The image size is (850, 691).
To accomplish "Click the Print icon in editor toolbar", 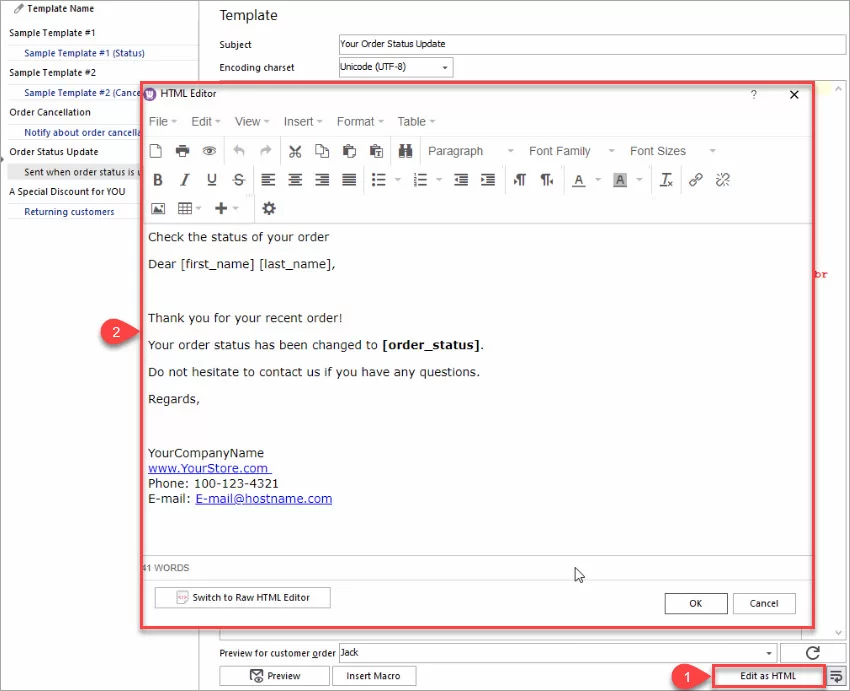I will pyautogui.click(x=182, y=151).
